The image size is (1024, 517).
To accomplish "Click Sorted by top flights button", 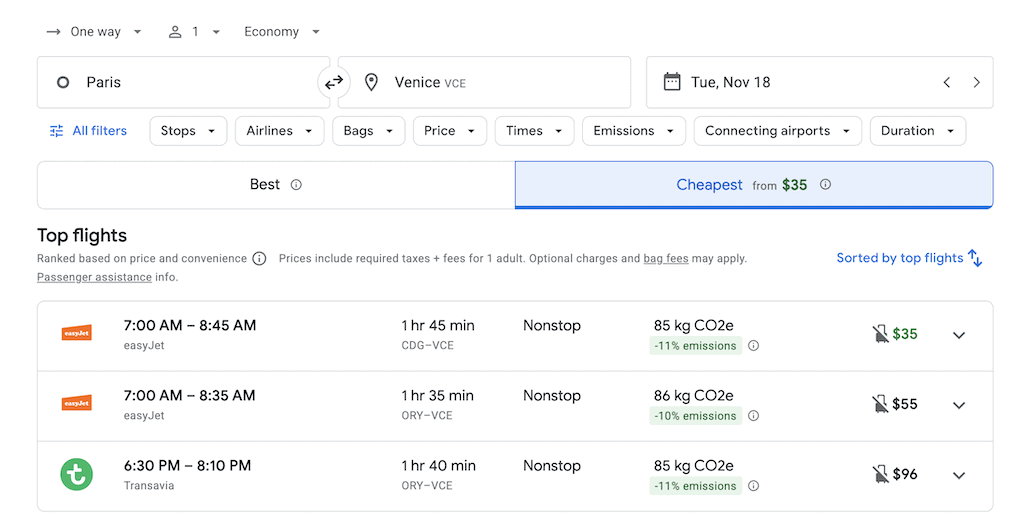I will pos(909,258).
